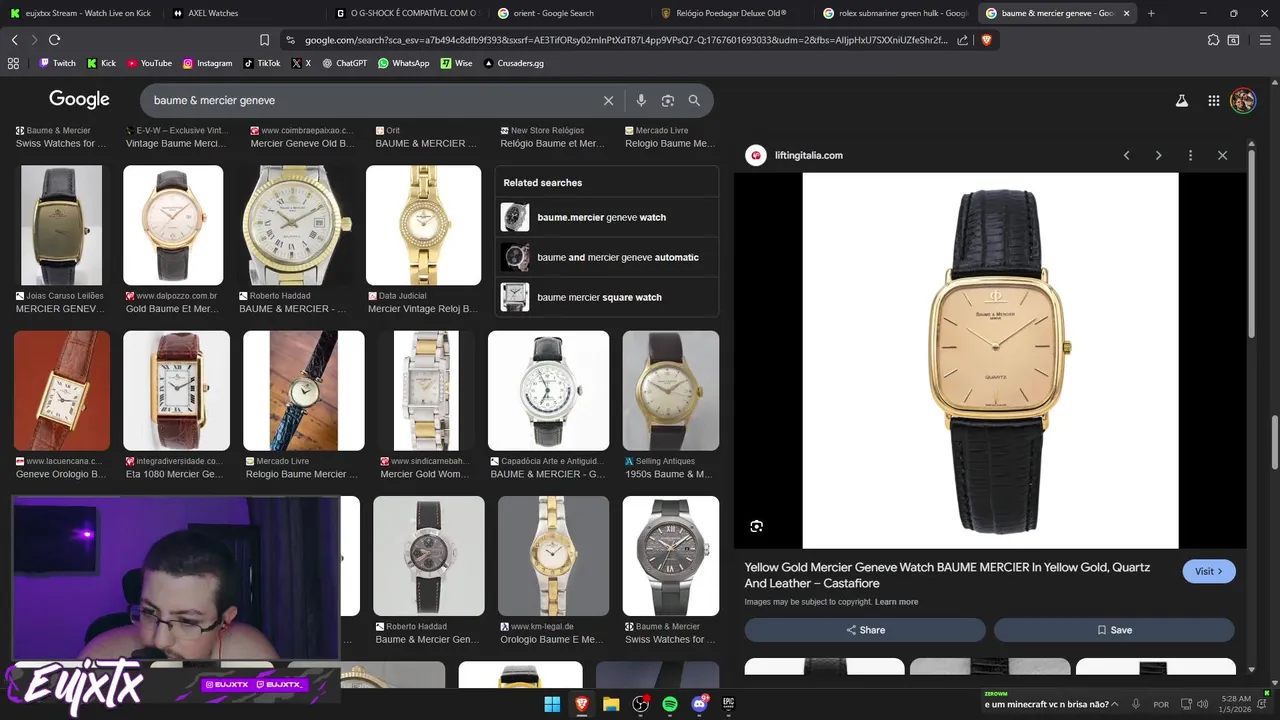
Task: Open the YouTube bookmark
Action: [149, 63]
